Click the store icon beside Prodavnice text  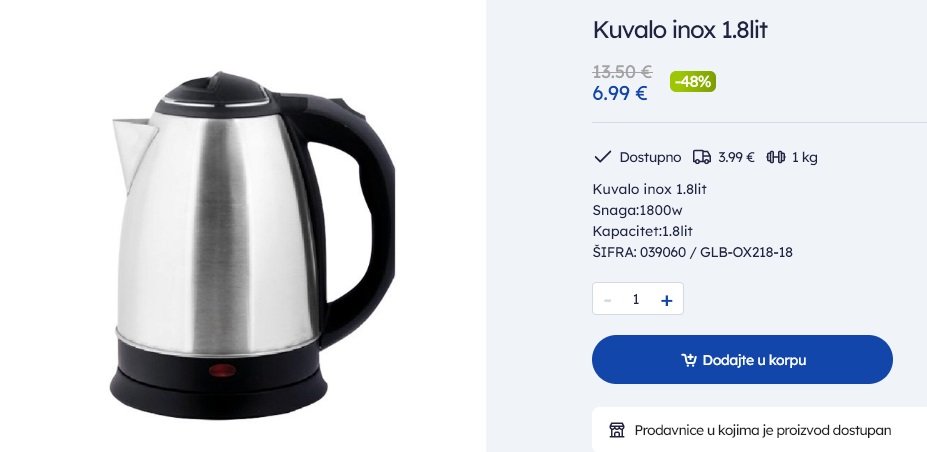tap(617, 430)
